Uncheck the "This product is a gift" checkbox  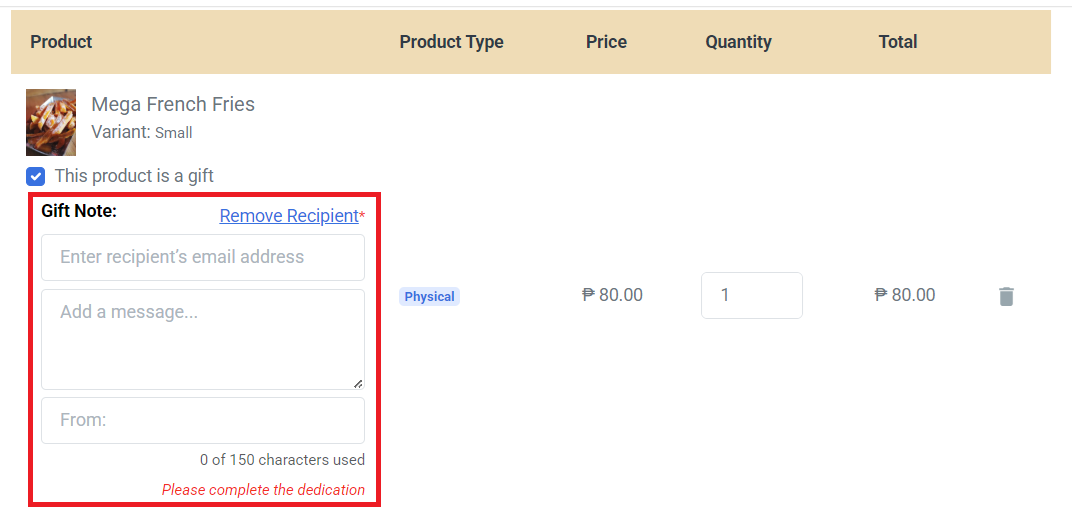click(36, 177)
